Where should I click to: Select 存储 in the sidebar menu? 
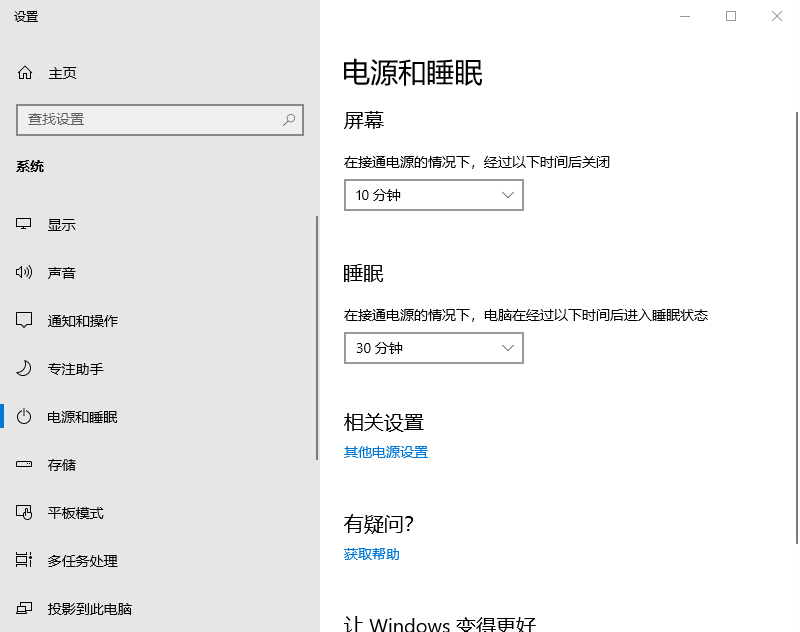pos(62,465)
